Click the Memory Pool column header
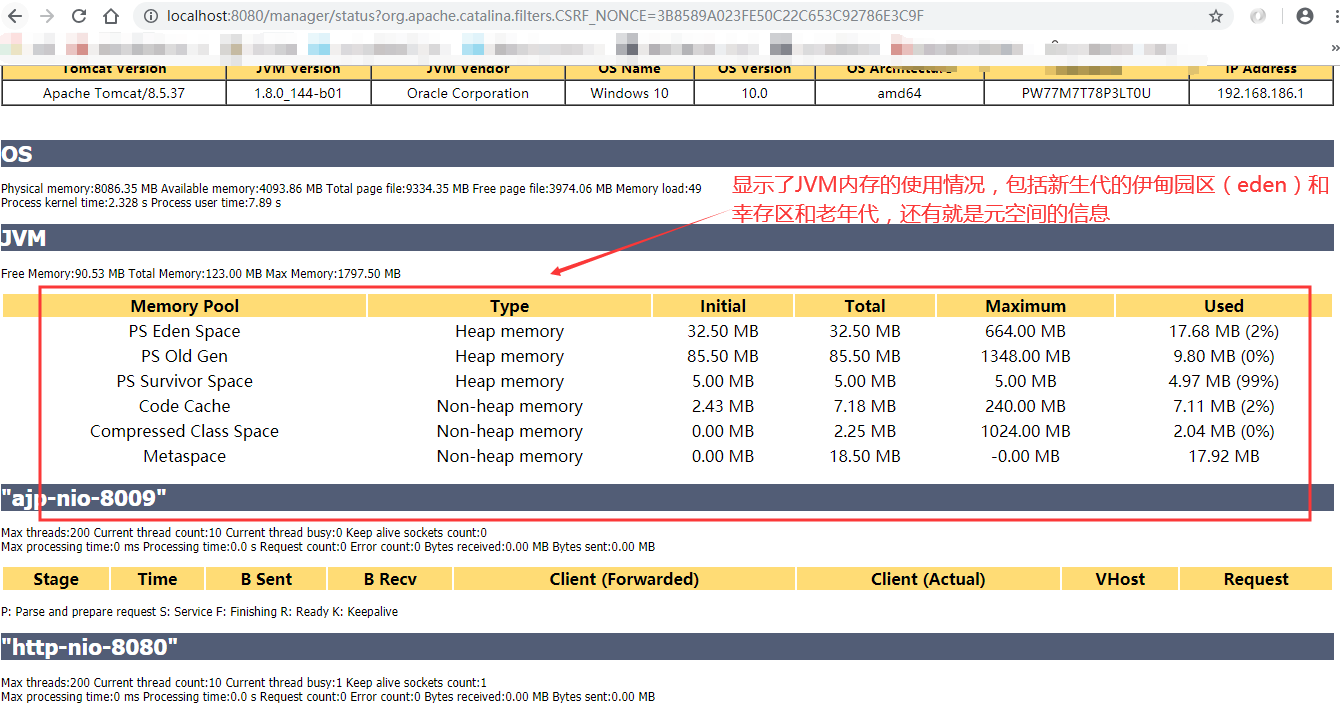The height and width of the screenshot is (707, 1340). tap(184, 306)
